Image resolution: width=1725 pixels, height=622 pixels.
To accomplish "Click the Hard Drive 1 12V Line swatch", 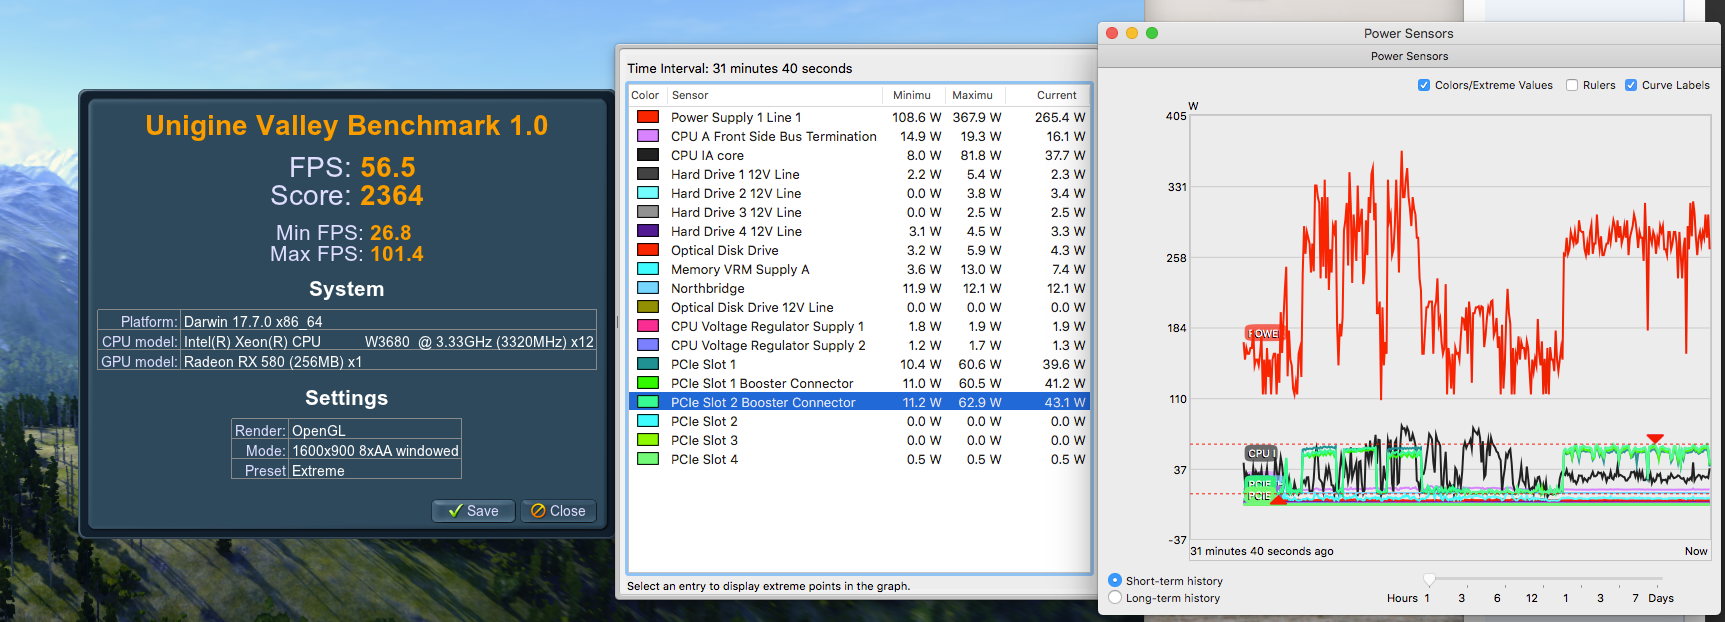I will click(x=648, y=174).
